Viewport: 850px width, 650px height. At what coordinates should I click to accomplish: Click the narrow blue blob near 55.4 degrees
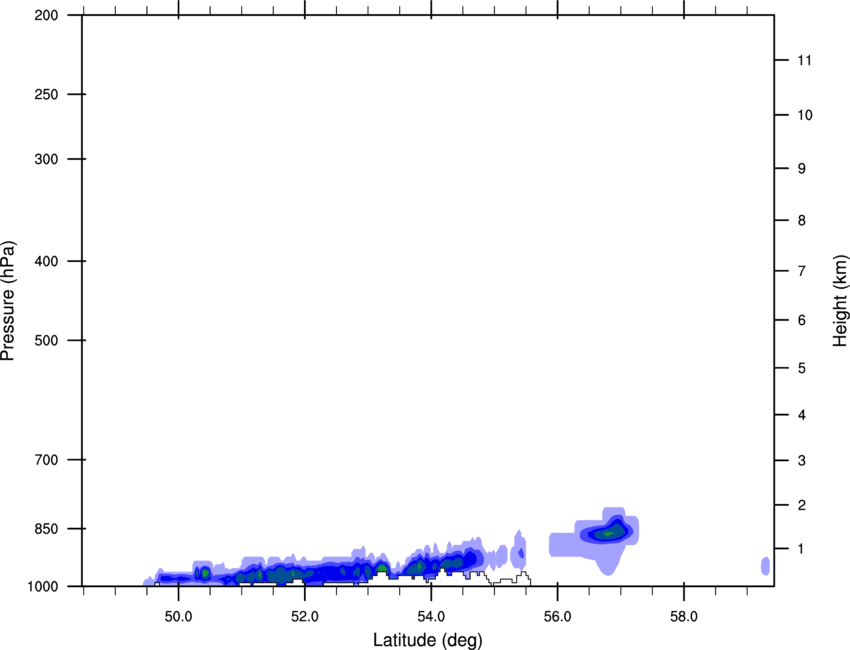[x=519, y=549]
